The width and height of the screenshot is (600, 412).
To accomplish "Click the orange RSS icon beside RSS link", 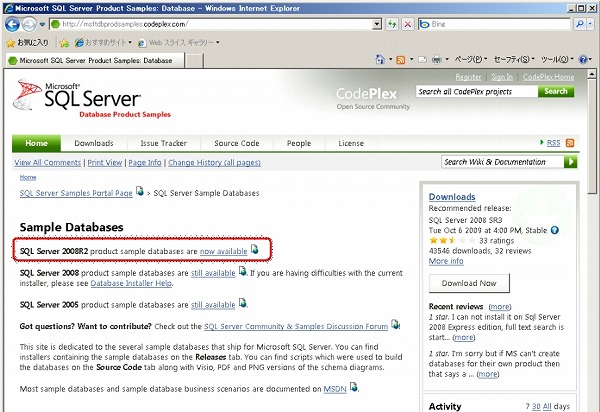I will tap(569, 143).
